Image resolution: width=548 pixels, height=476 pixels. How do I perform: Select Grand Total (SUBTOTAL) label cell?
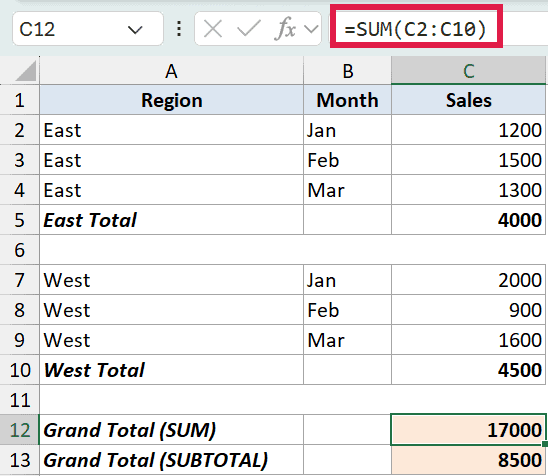(x=172, y=460)
